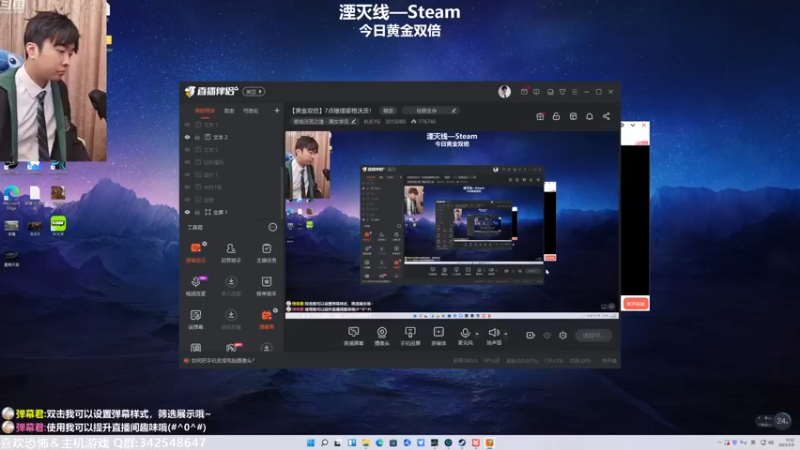Open the mail messages icon in title bar

pos(524,92)
